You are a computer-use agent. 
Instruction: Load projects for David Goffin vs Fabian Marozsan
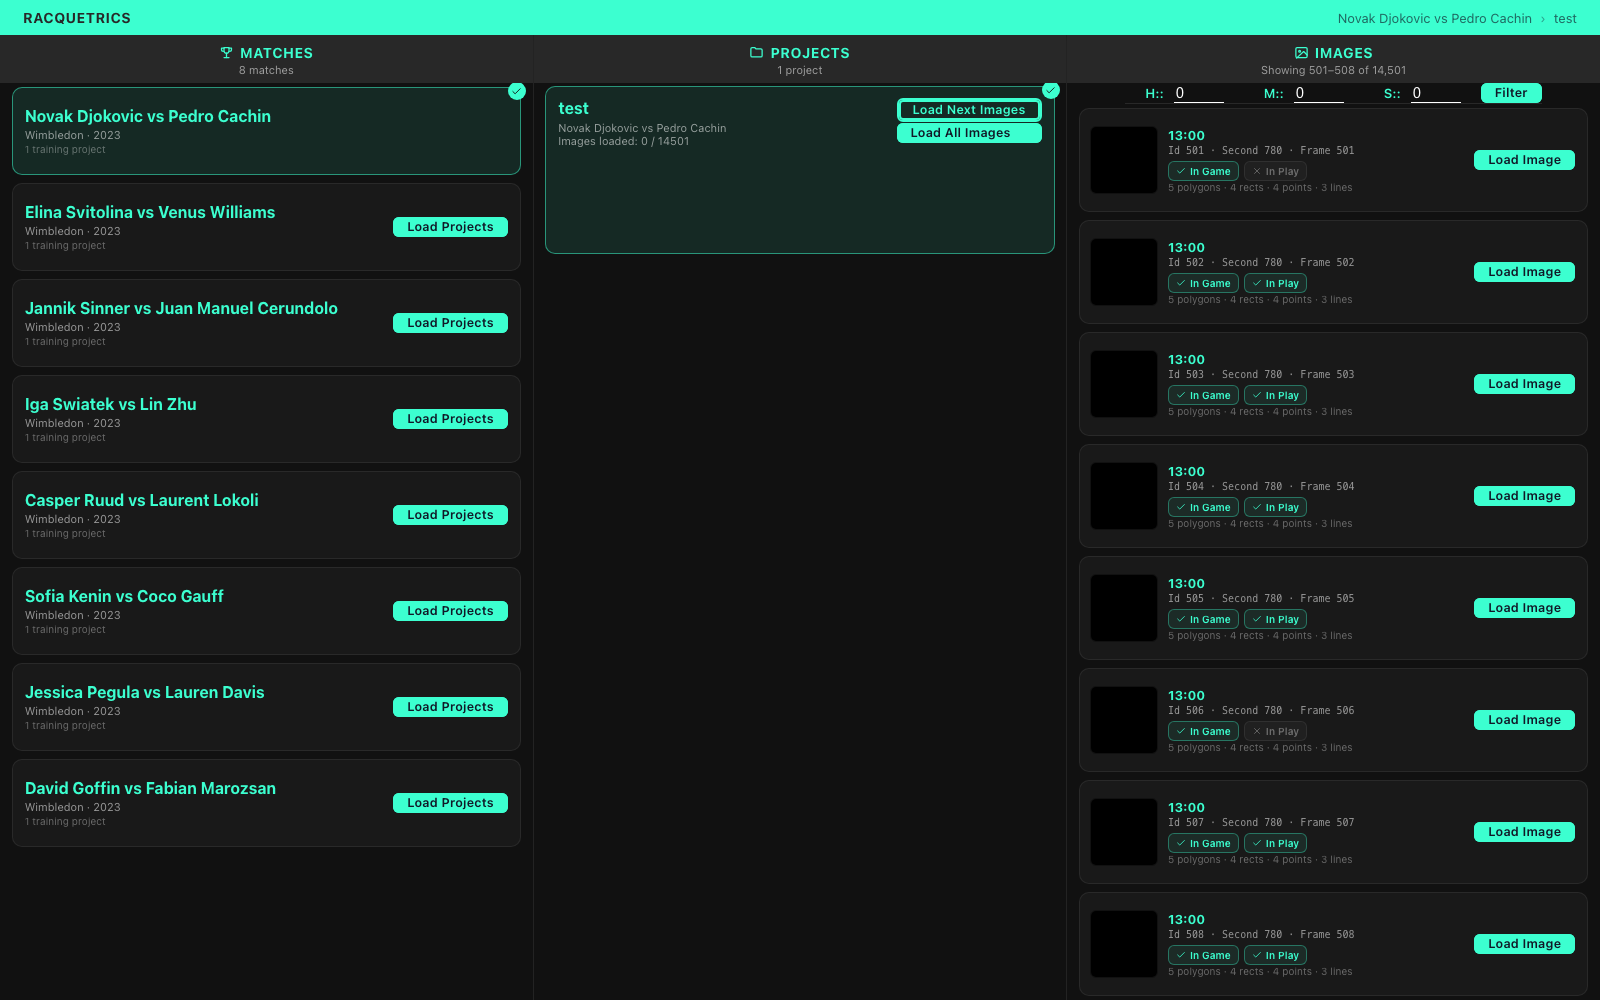coord(450,803)
